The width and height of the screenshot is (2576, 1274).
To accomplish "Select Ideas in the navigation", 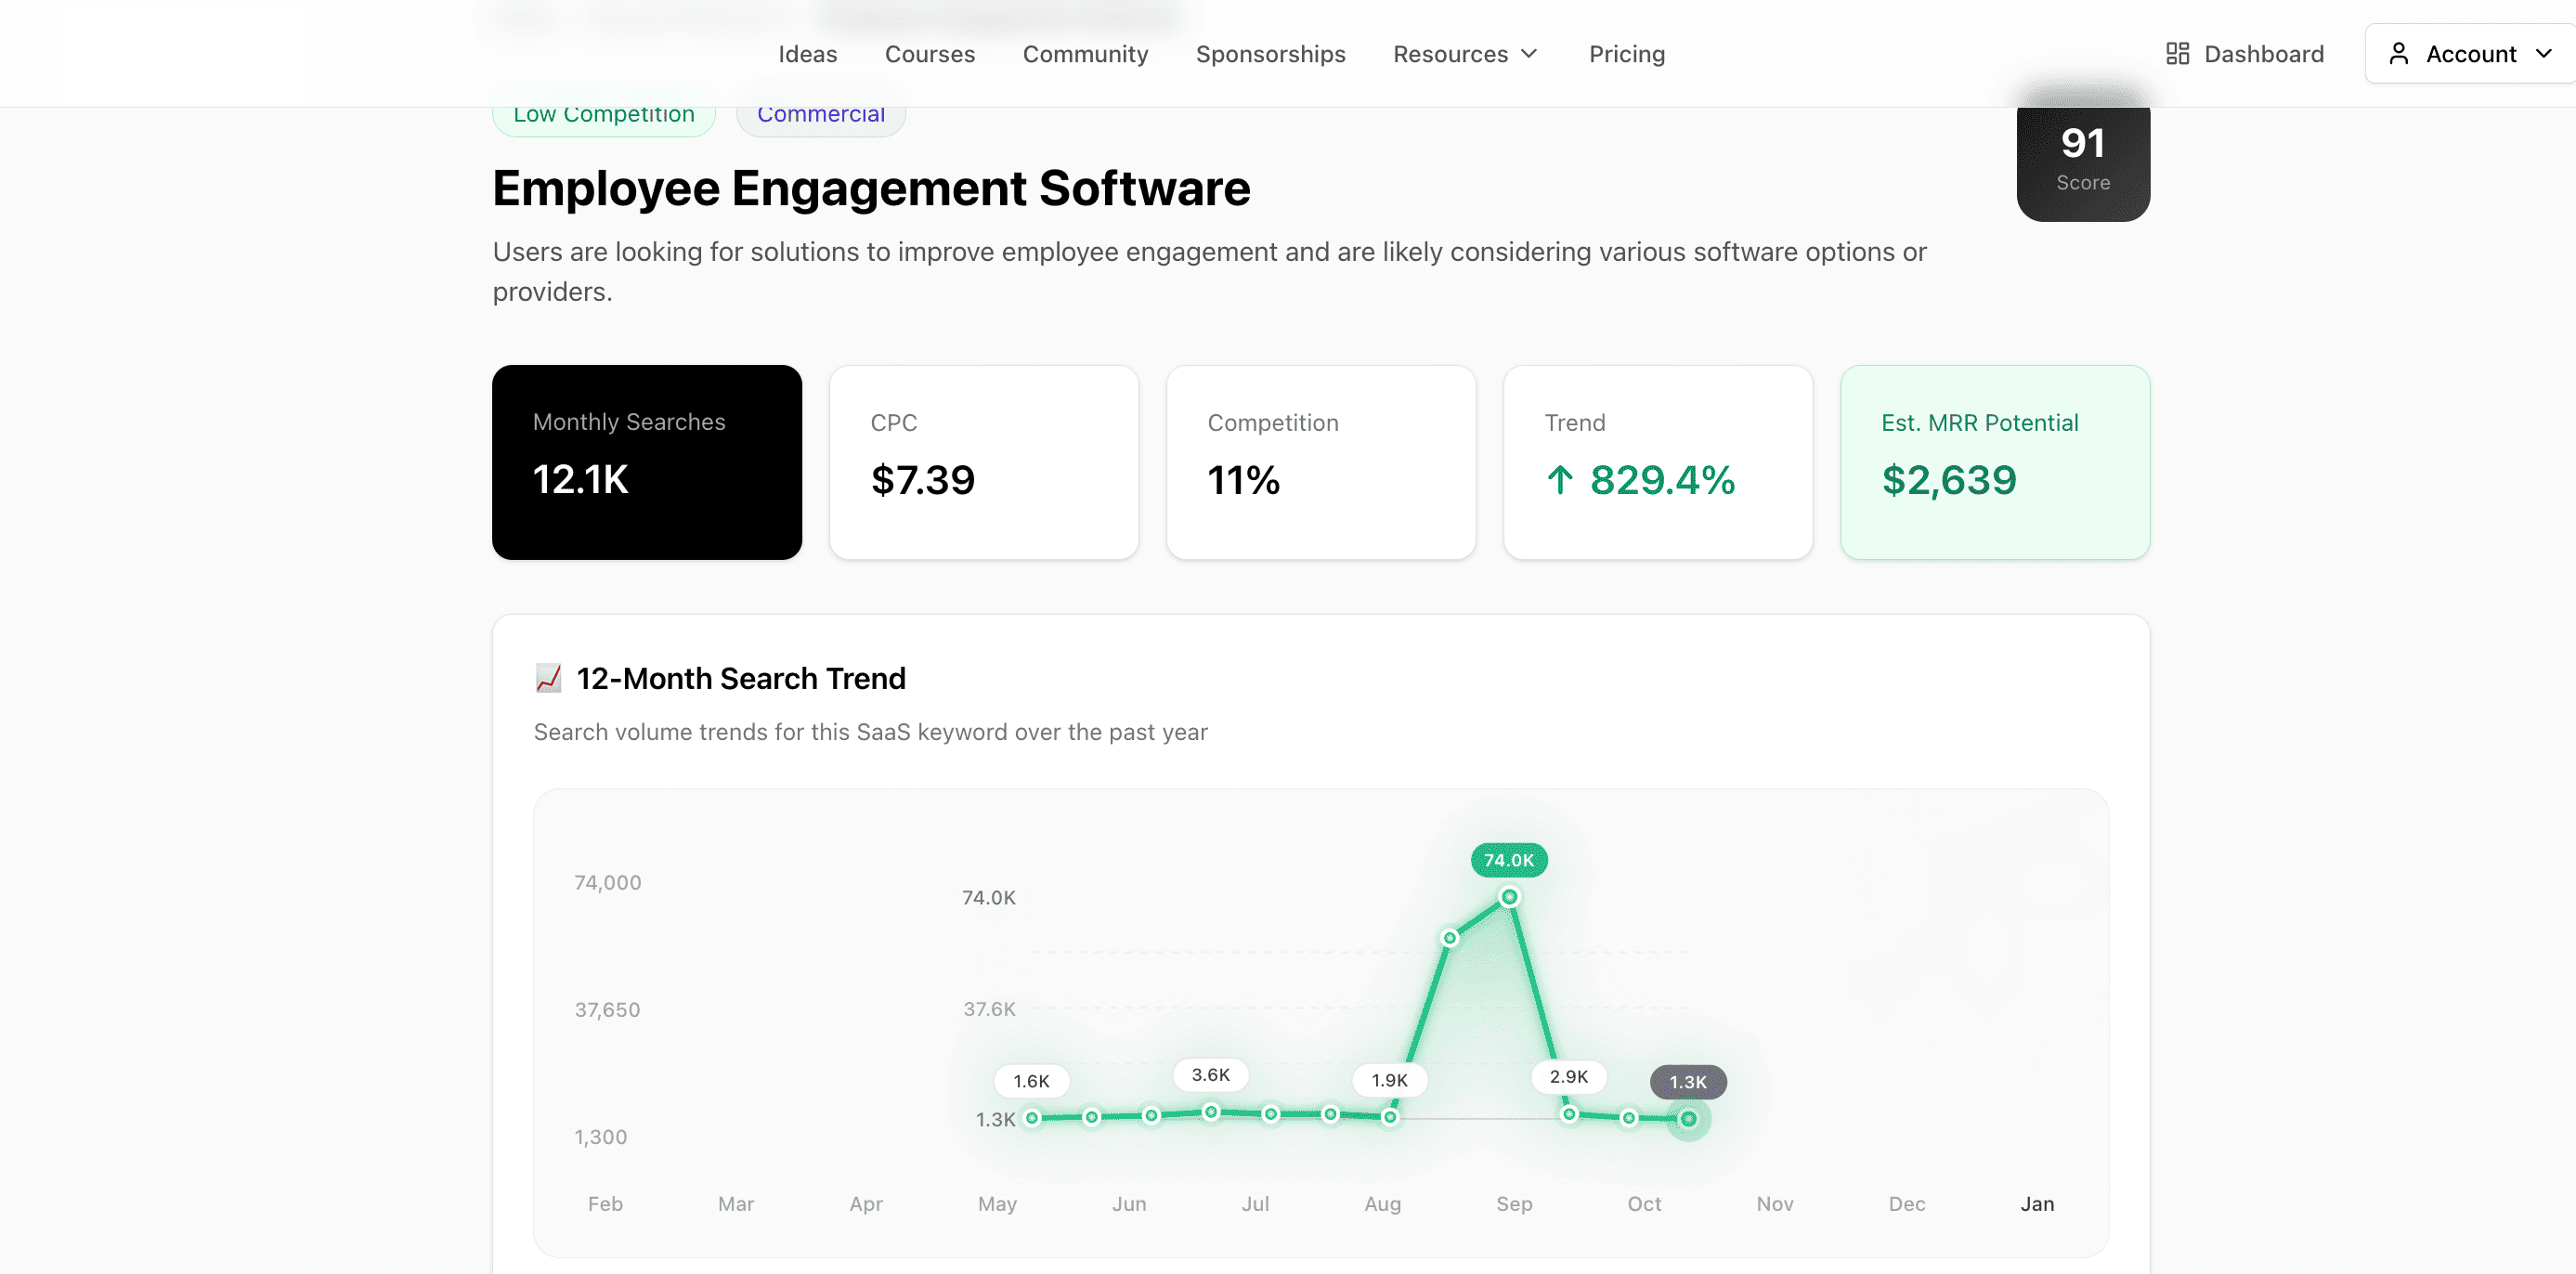I will (807, 54).
